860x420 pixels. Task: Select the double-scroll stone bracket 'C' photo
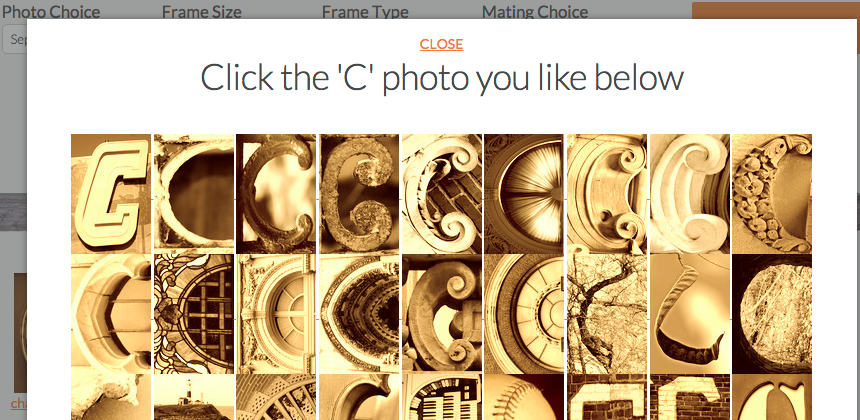pos(607,194)
